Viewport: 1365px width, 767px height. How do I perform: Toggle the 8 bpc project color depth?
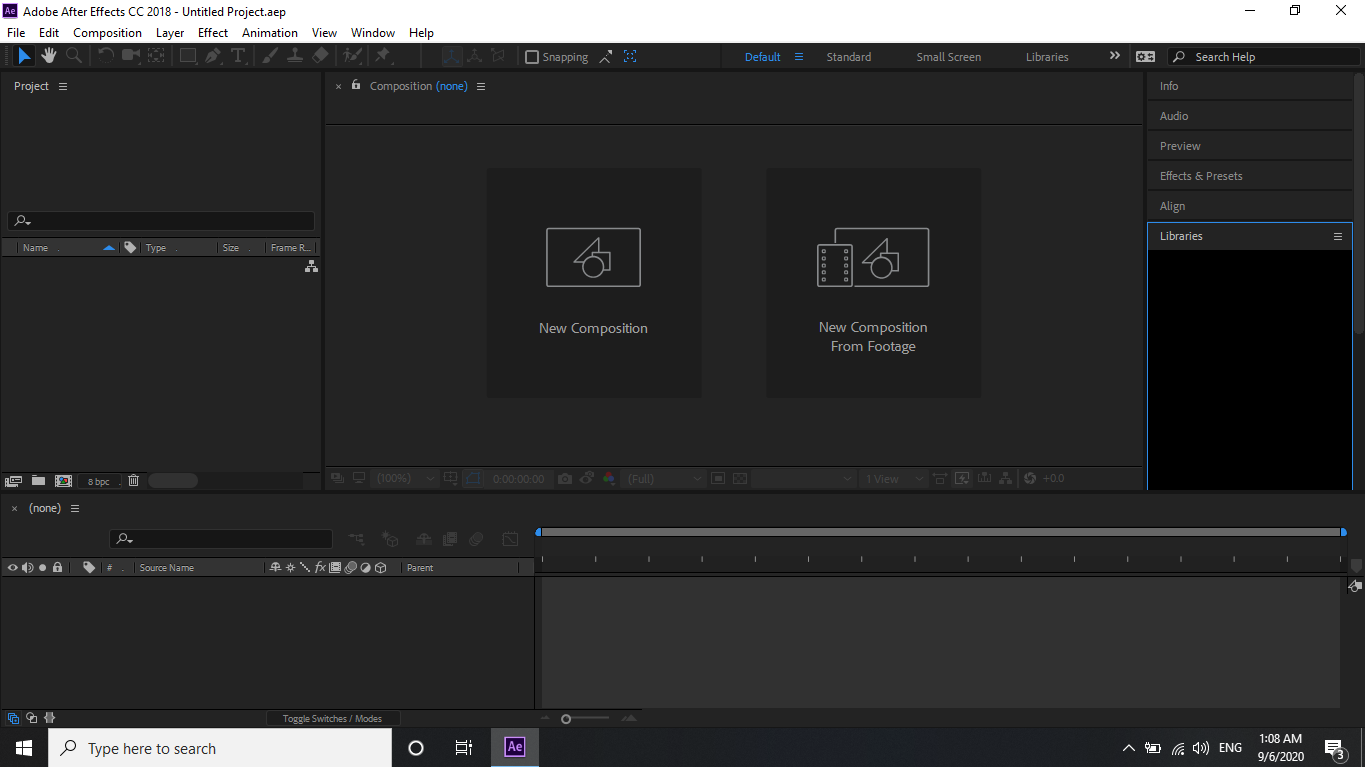[100, 480]
